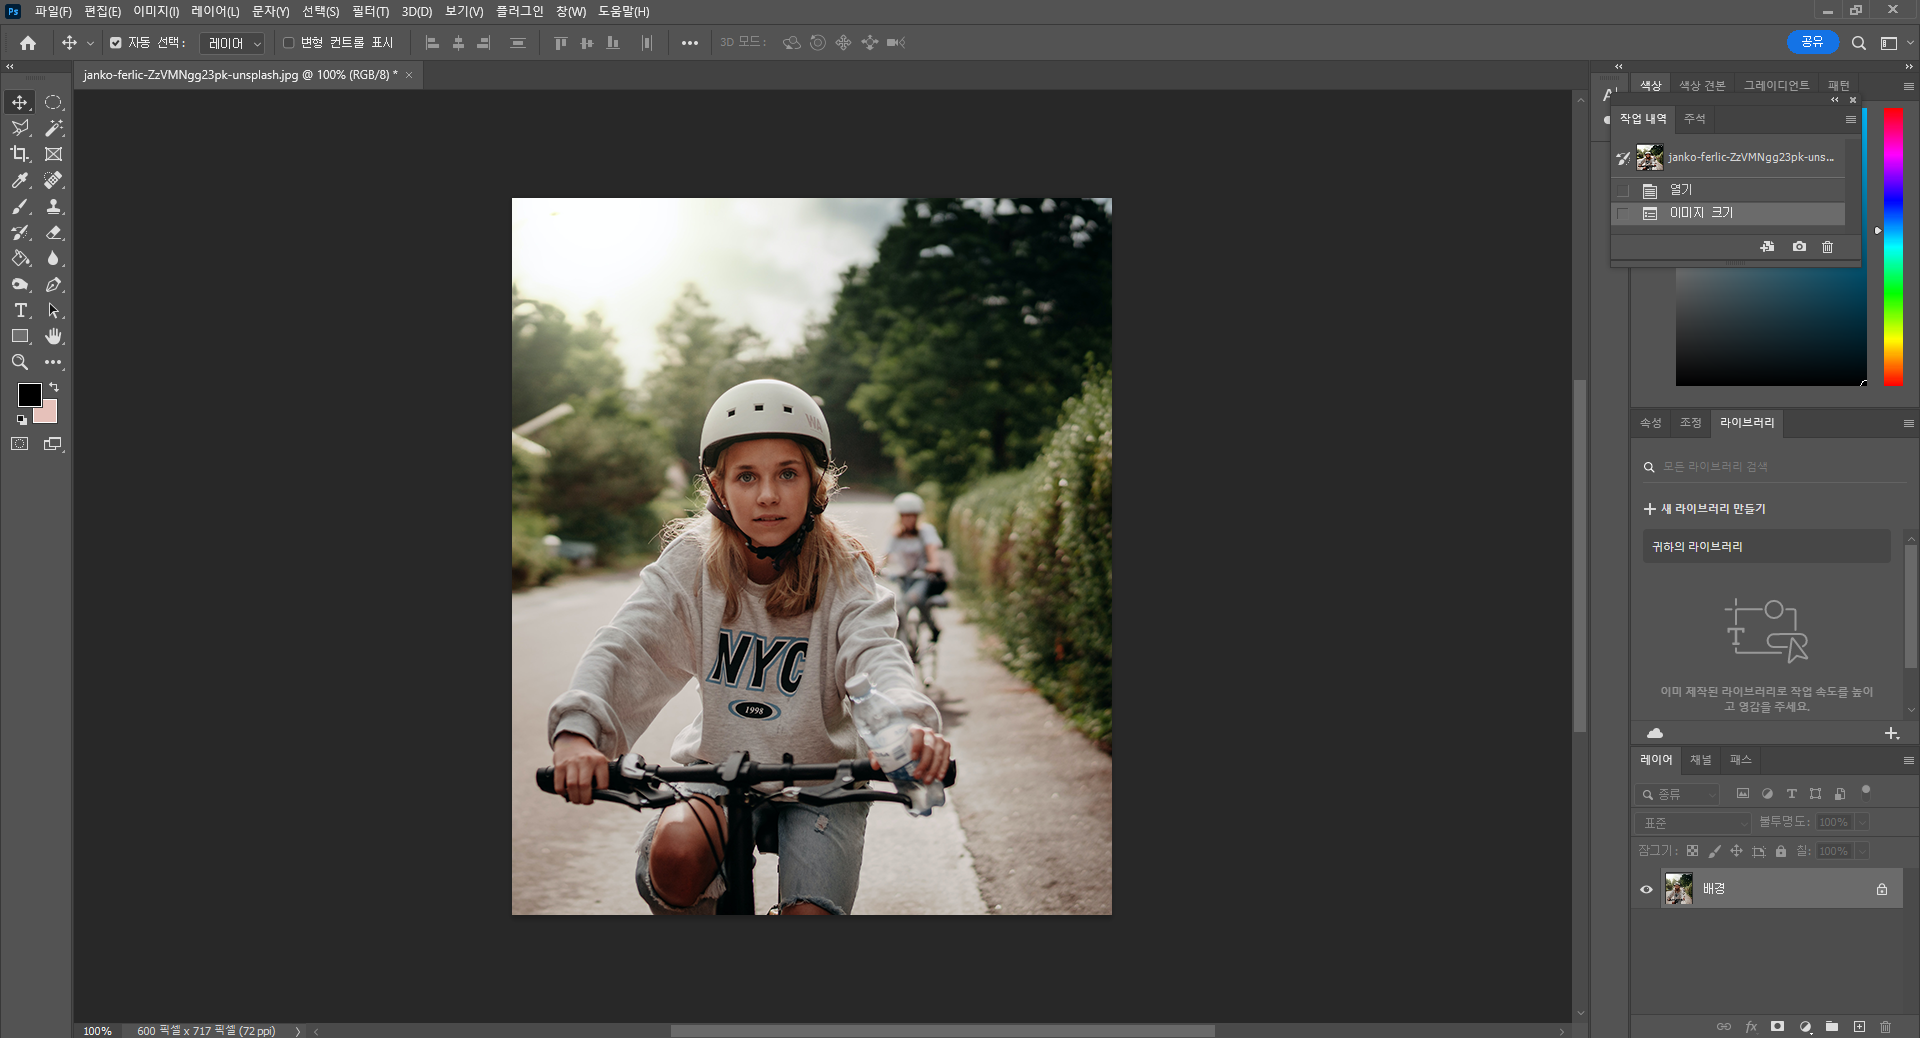Click 새 라이브러리 만들기 button
This screenshot has height=1038, width=1920.
[x=1705, y=509]
